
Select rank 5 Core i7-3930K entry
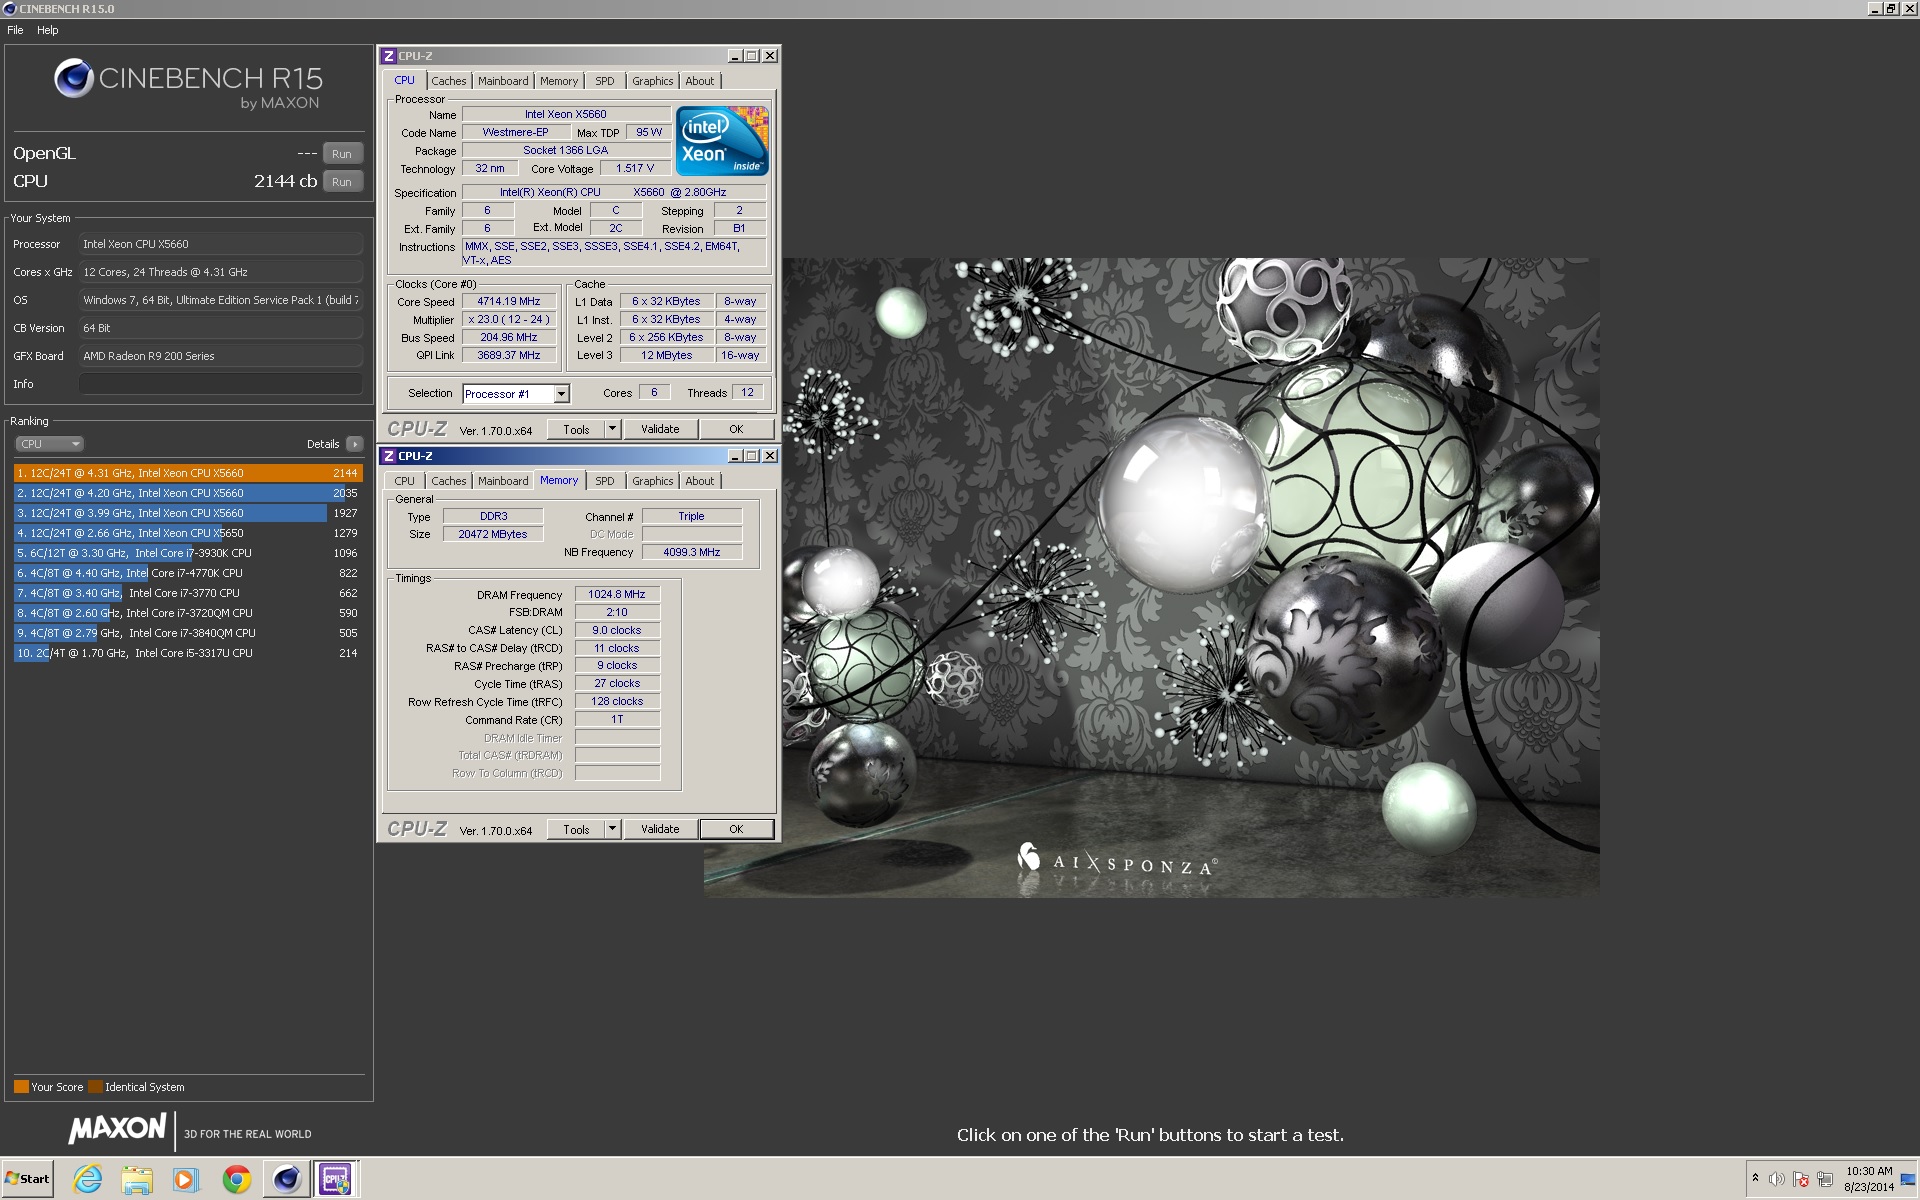[x=188, y=553]
